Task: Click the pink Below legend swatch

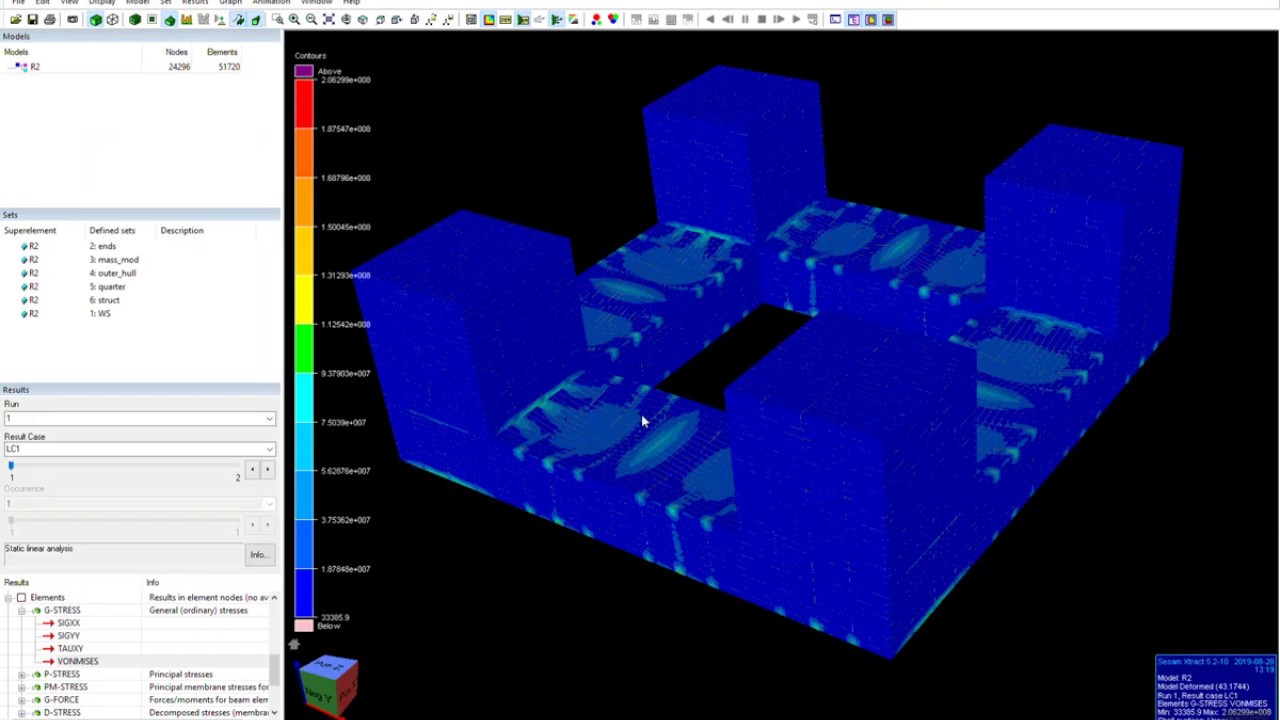Action: (x=304, y=626)
